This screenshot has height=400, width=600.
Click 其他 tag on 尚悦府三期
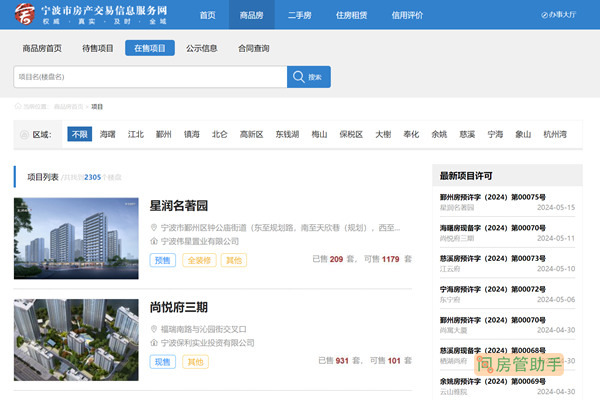[196, 362]
